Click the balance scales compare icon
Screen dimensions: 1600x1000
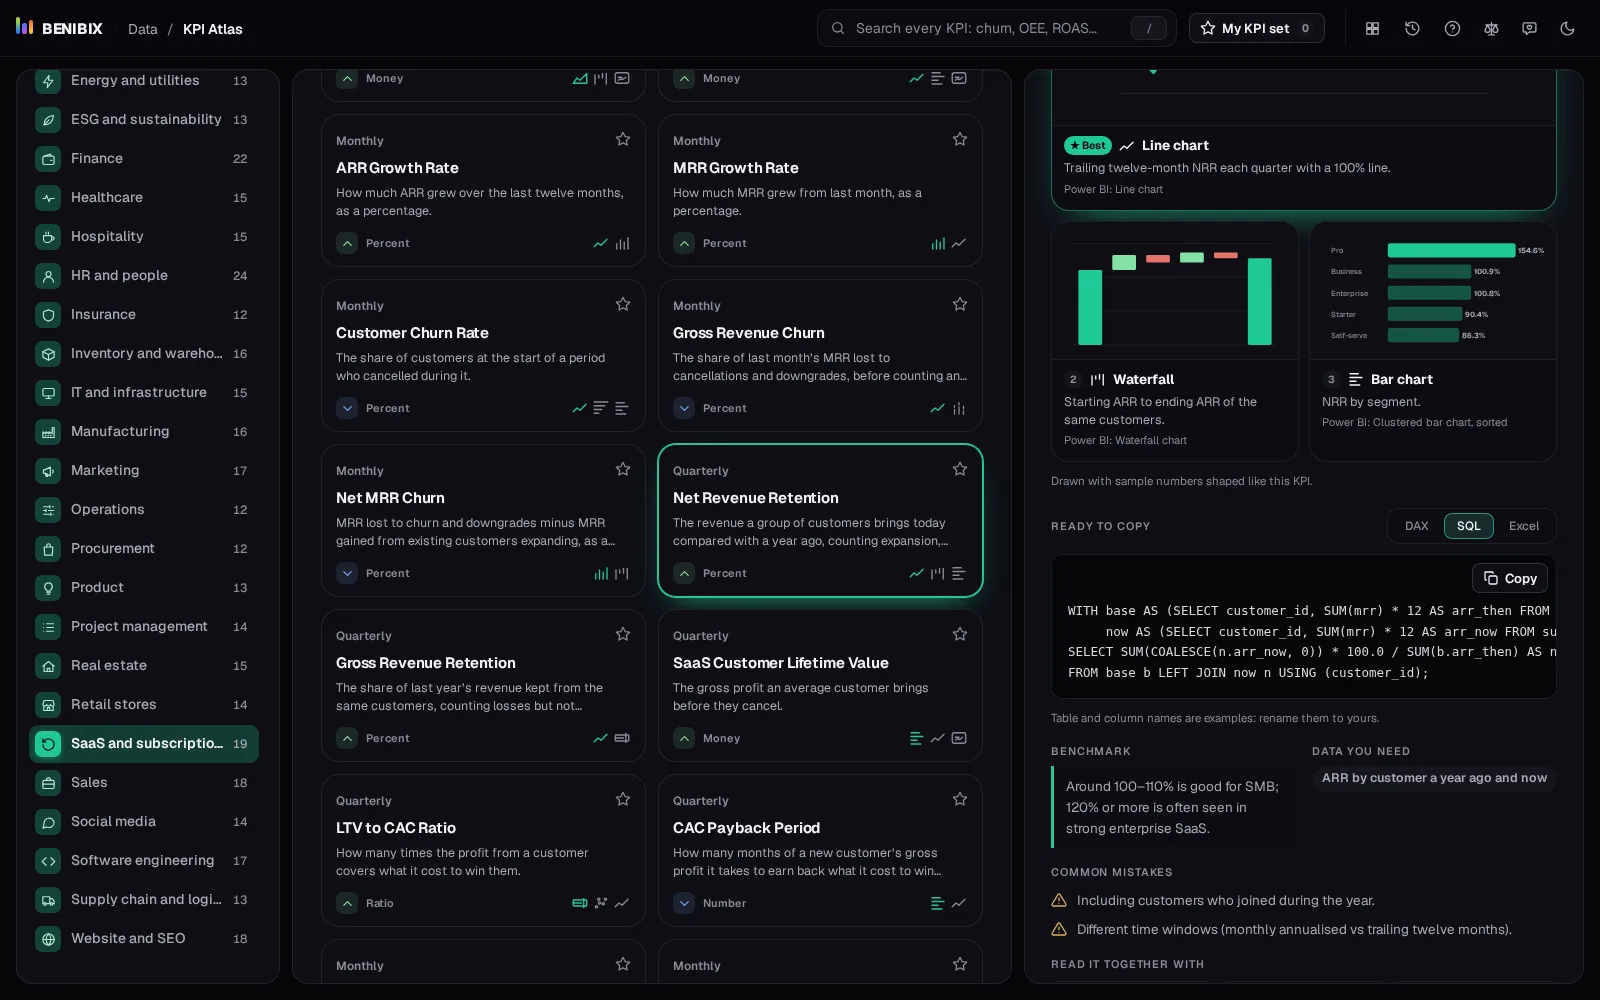pos(1491,29)
